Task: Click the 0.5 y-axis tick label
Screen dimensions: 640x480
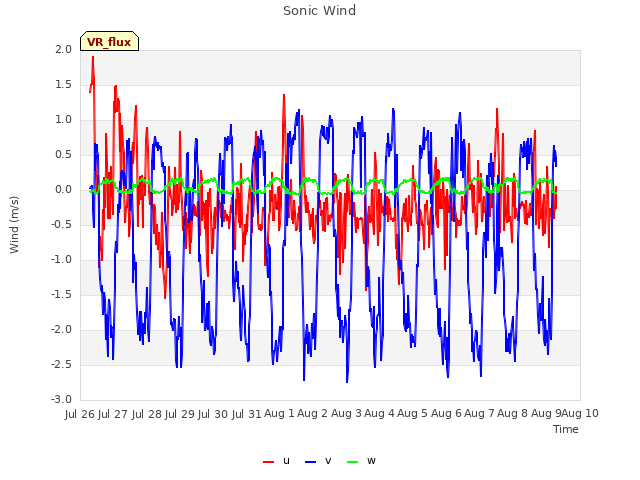Action: tap(63, 155)
